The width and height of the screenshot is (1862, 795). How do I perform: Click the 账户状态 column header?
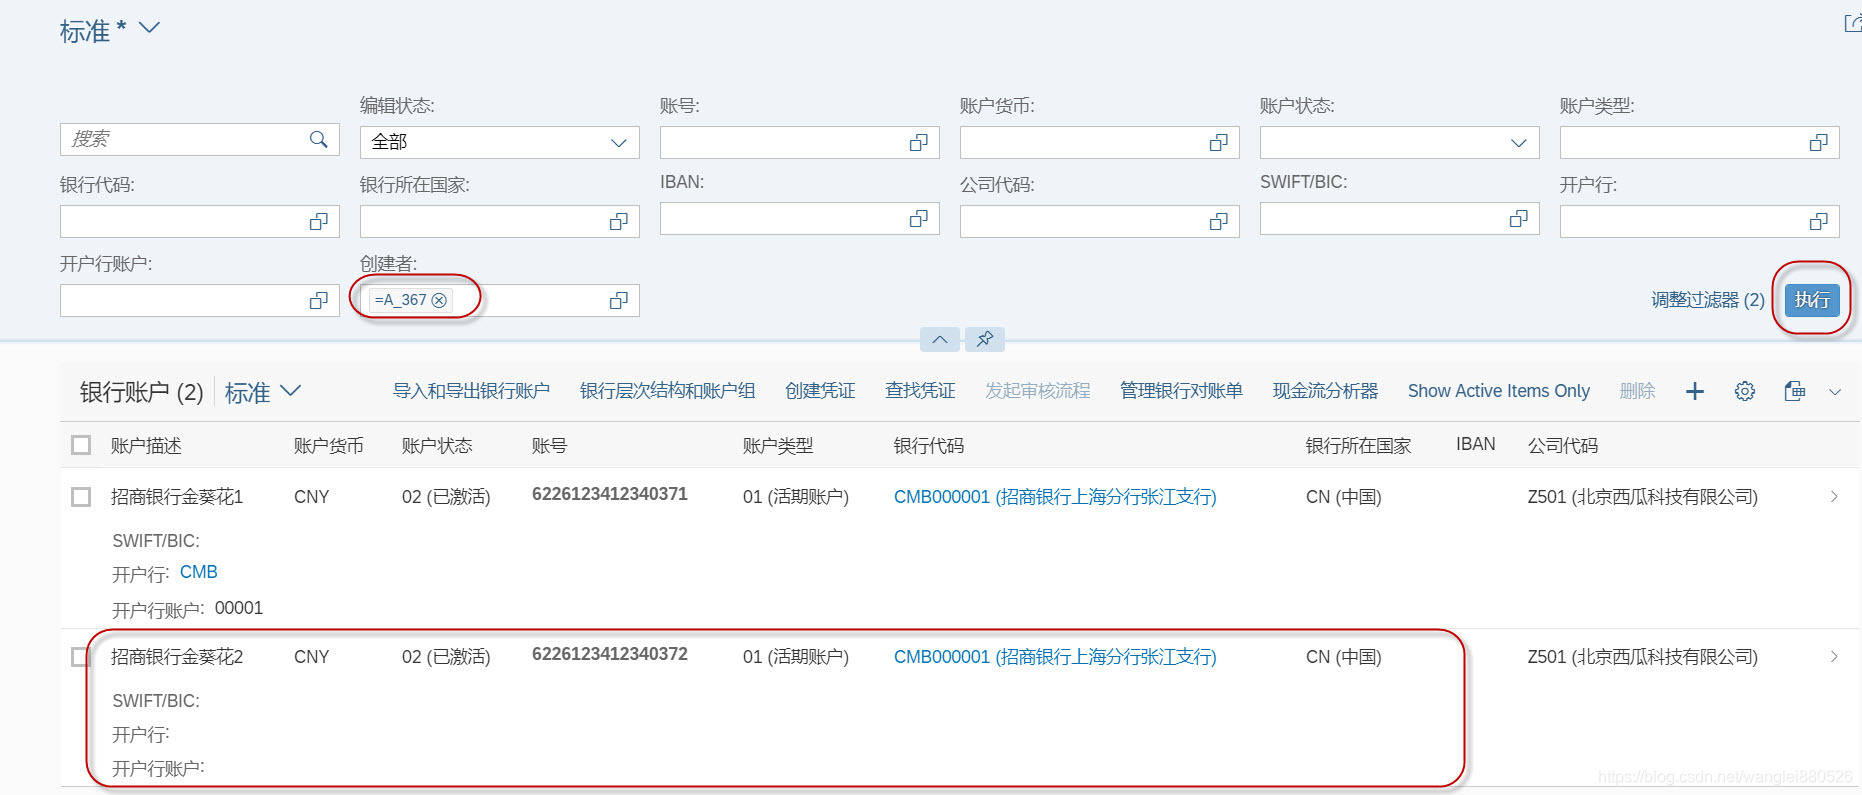click(x=437, y=446)
